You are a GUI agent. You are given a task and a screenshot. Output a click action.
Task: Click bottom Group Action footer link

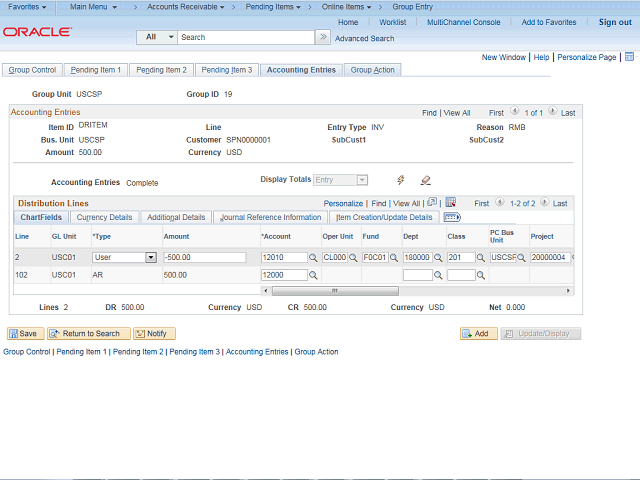tap(316, 352)
